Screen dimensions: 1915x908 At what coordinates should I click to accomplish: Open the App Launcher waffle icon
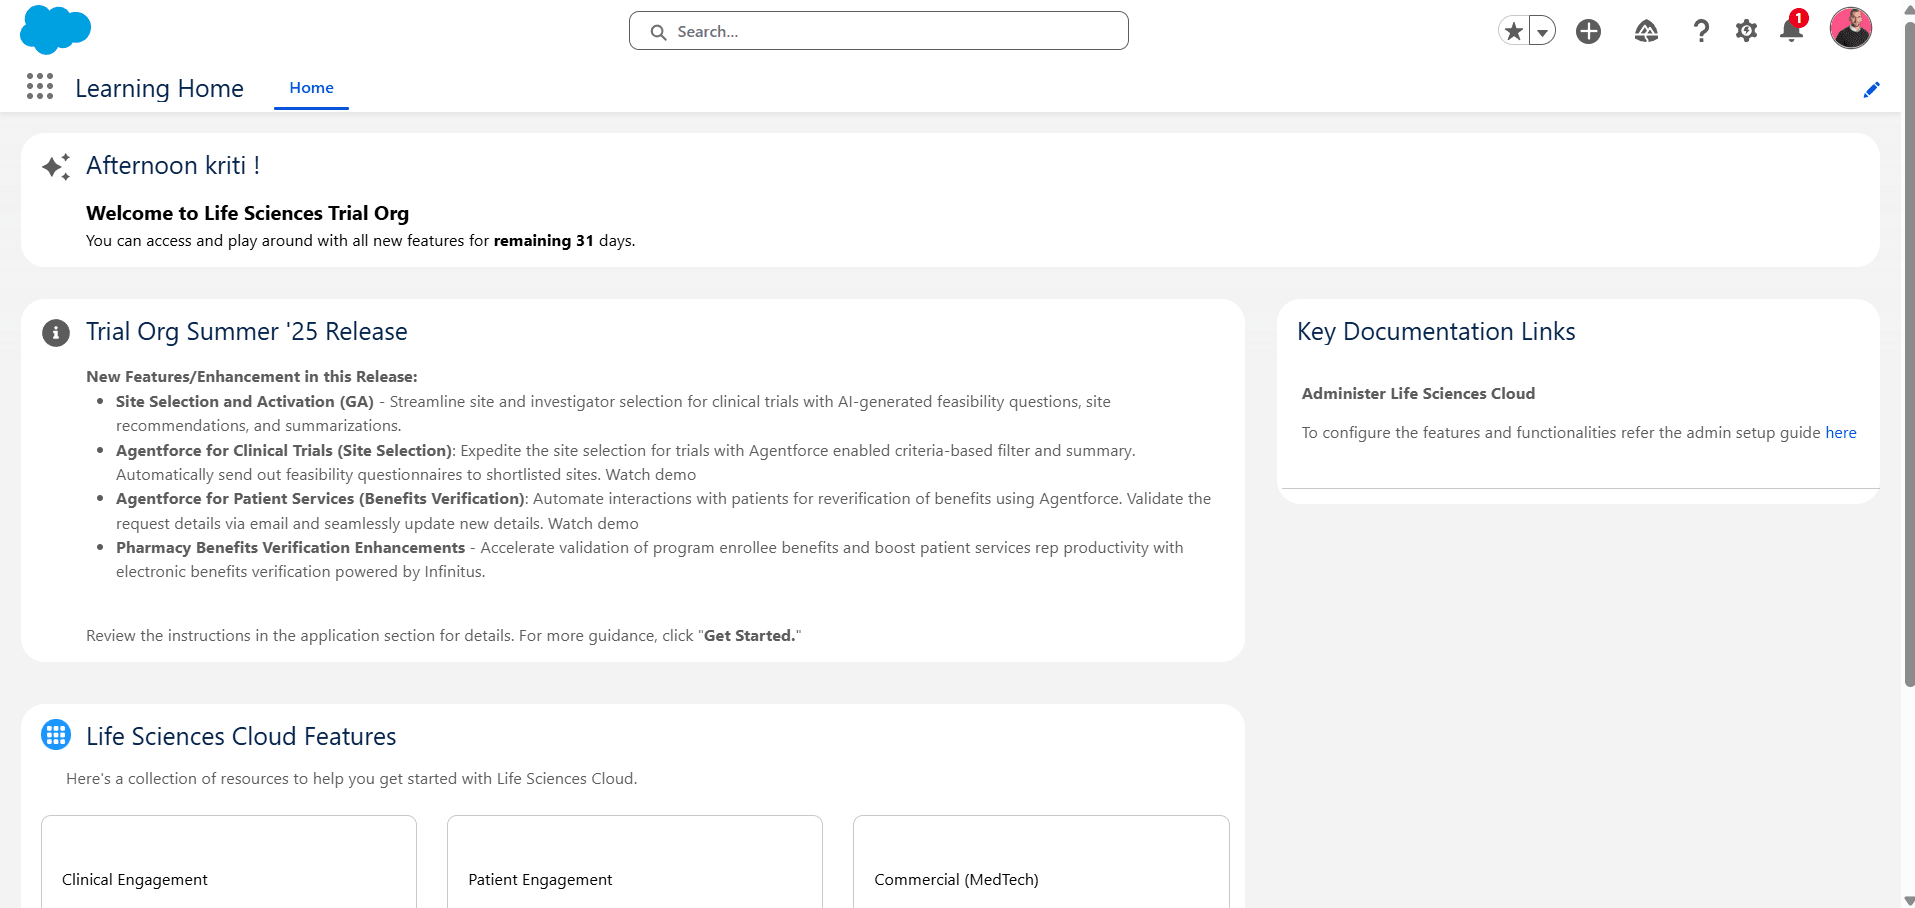40,87
